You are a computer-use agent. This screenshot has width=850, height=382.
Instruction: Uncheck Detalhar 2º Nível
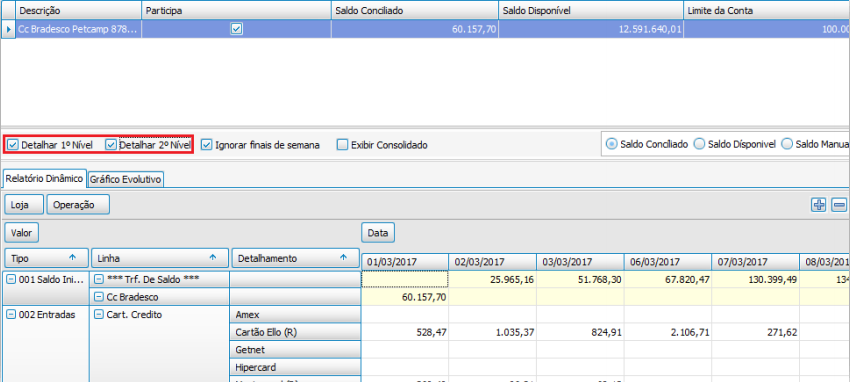111,145
